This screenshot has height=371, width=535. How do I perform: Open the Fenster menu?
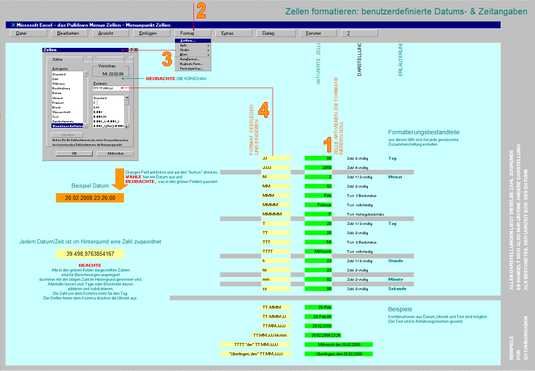pyautogui.click(x=318, y=33)
